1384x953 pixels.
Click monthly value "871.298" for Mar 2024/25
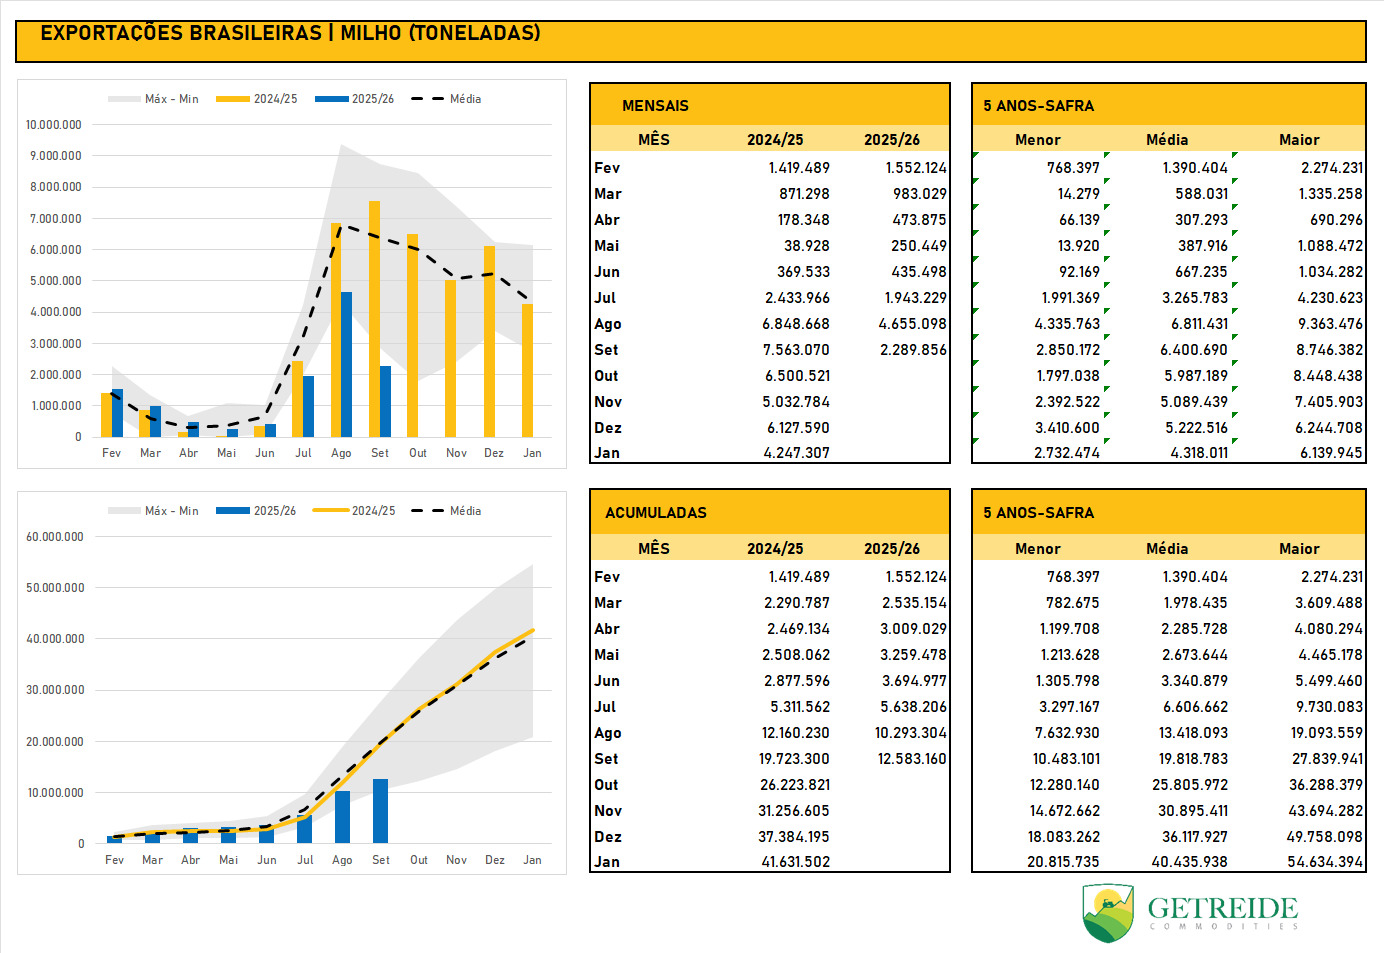[x=804, y=194]
